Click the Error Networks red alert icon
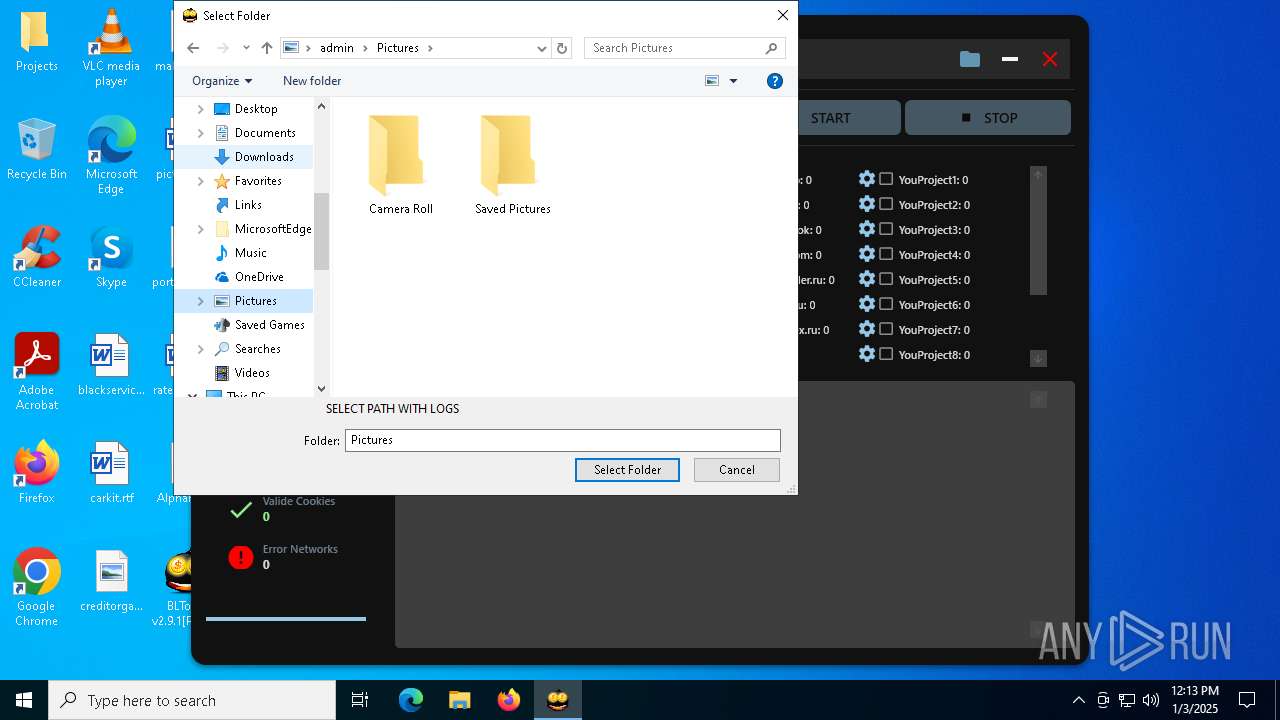The width and height of the screenshot is (1280, 720). pyautogui.click(x=241, y=558)
